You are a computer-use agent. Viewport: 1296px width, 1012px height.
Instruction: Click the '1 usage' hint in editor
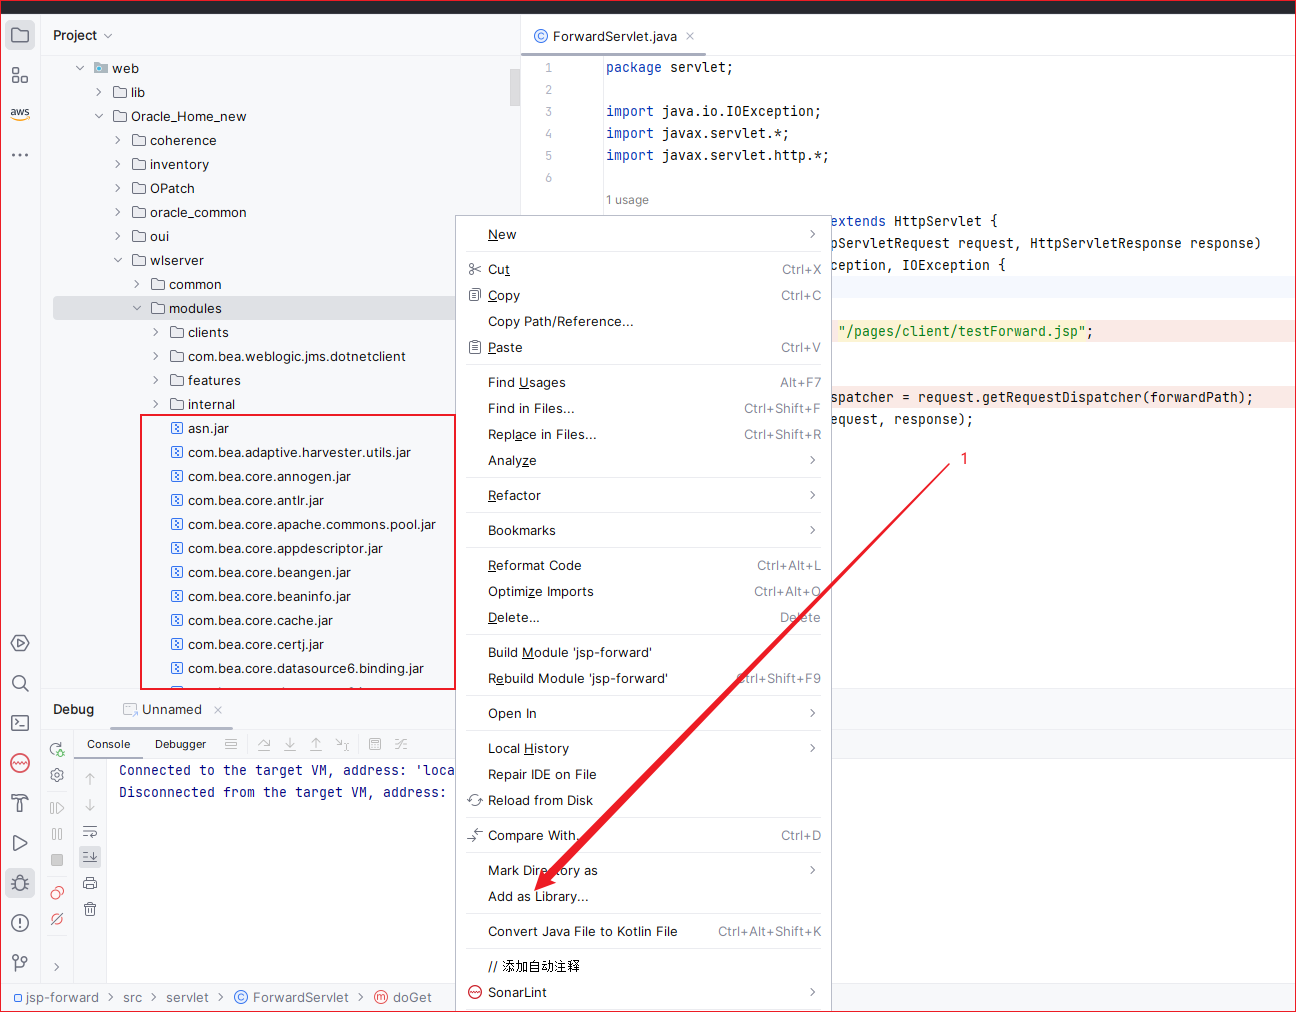pos(627,200)
